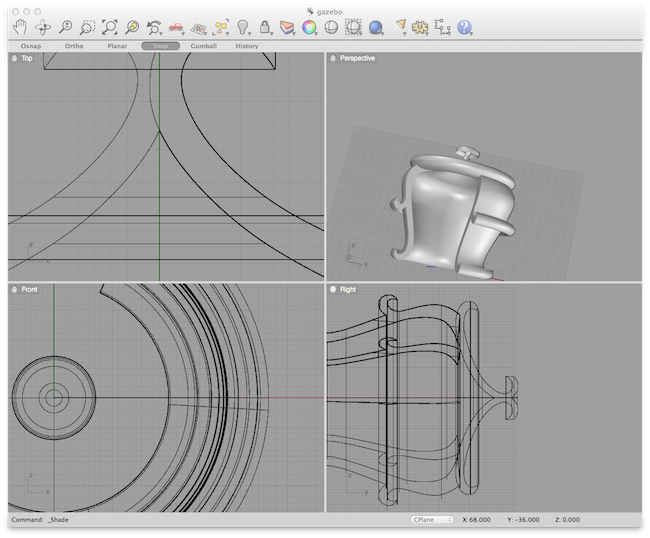Click the gazebo window title text

tap(330, 12)
